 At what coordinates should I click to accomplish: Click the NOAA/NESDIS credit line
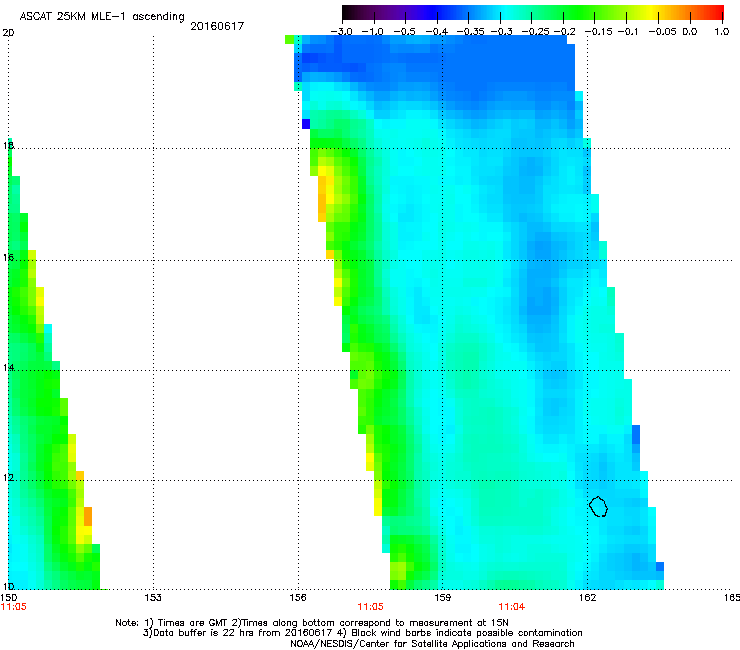click(432, 644)
